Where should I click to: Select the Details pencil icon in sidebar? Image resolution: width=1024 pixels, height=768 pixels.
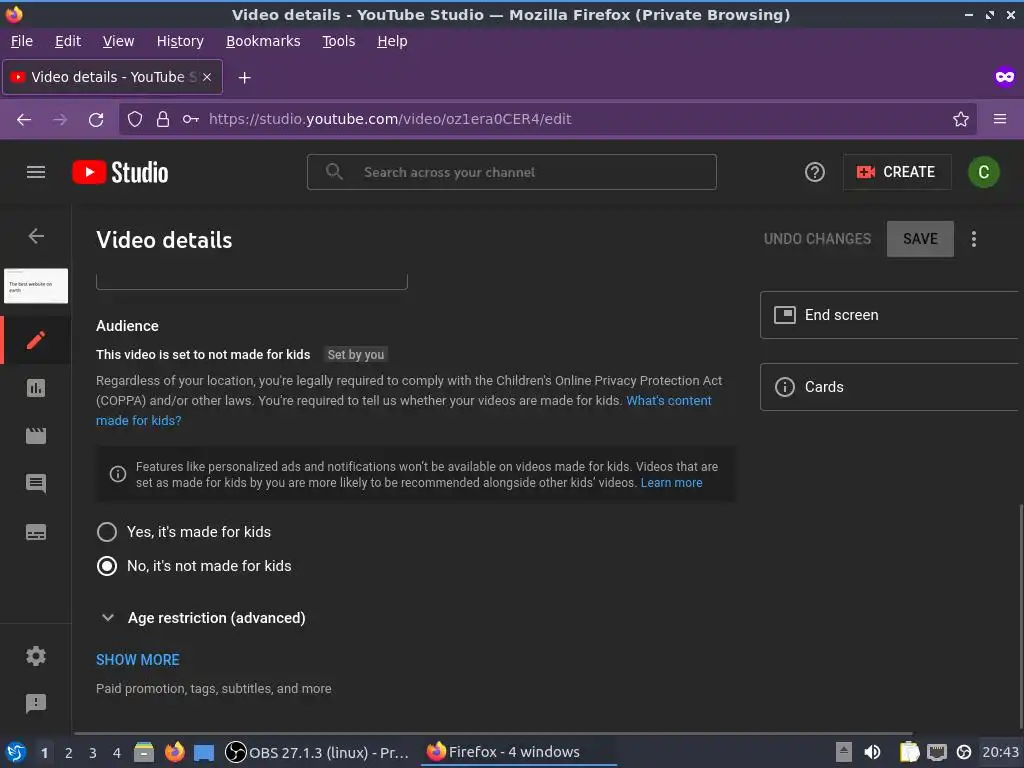point(36,340)
